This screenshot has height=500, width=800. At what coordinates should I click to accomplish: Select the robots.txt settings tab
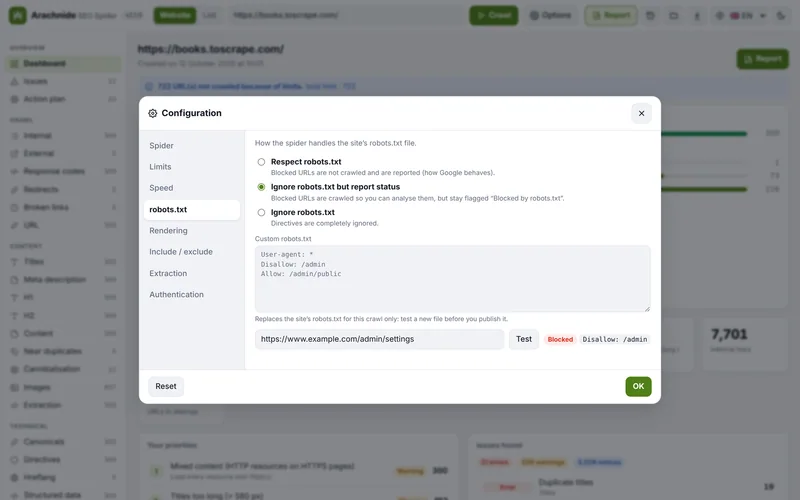point(192,210)
